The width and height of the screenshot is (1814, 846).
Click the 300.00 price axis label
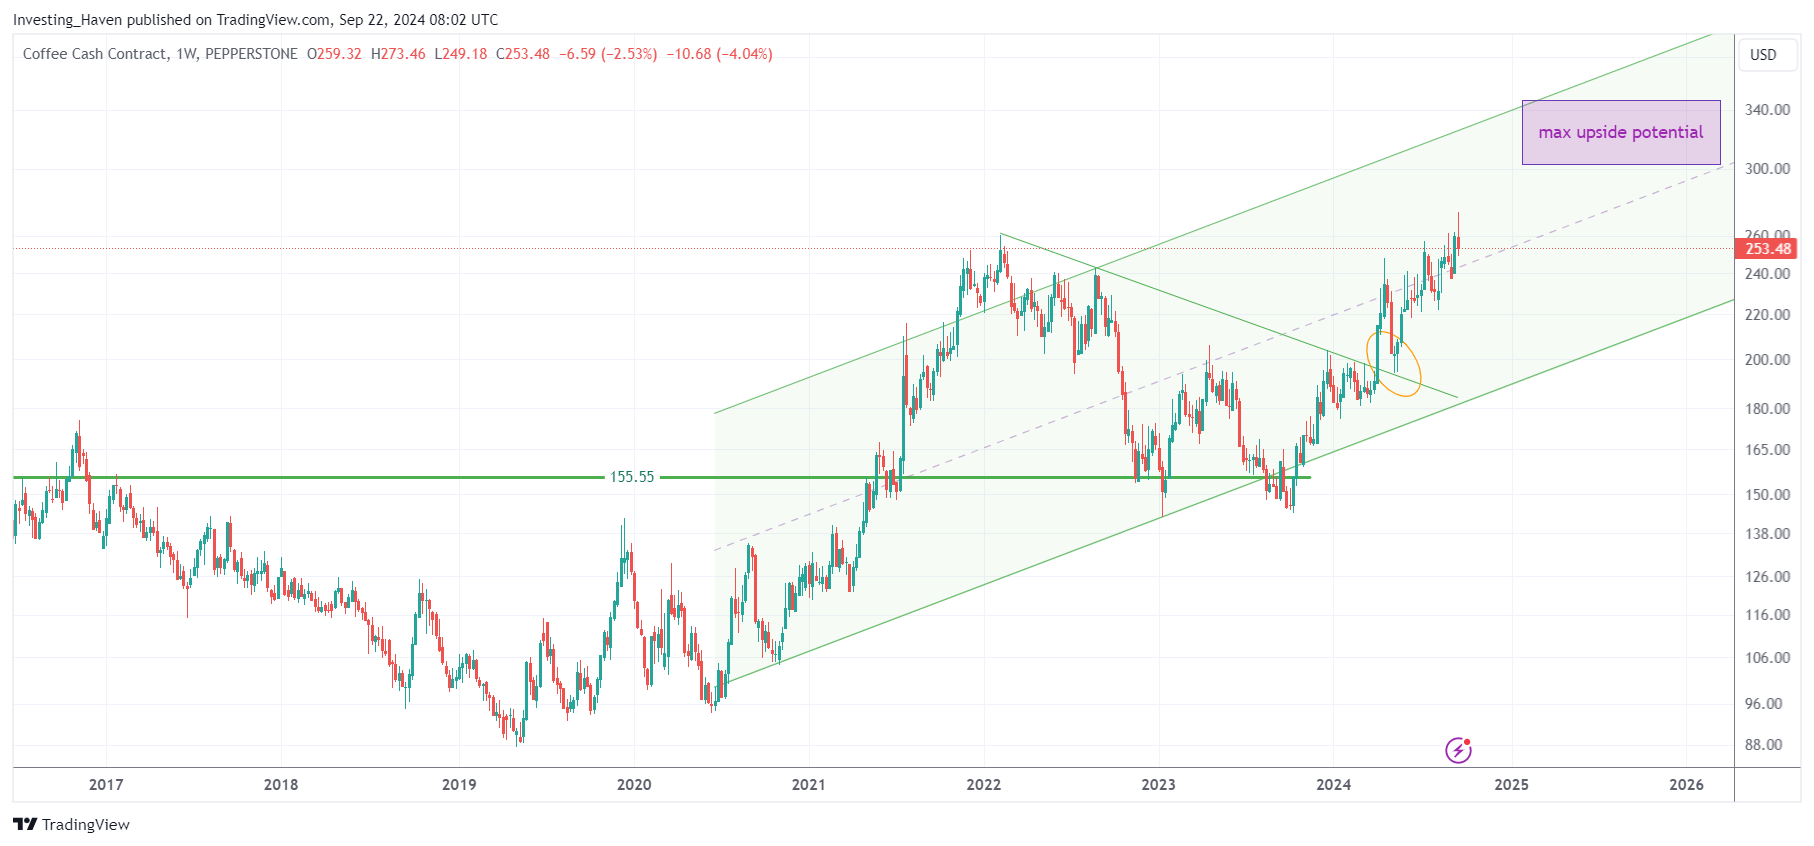pos(1767,169)
